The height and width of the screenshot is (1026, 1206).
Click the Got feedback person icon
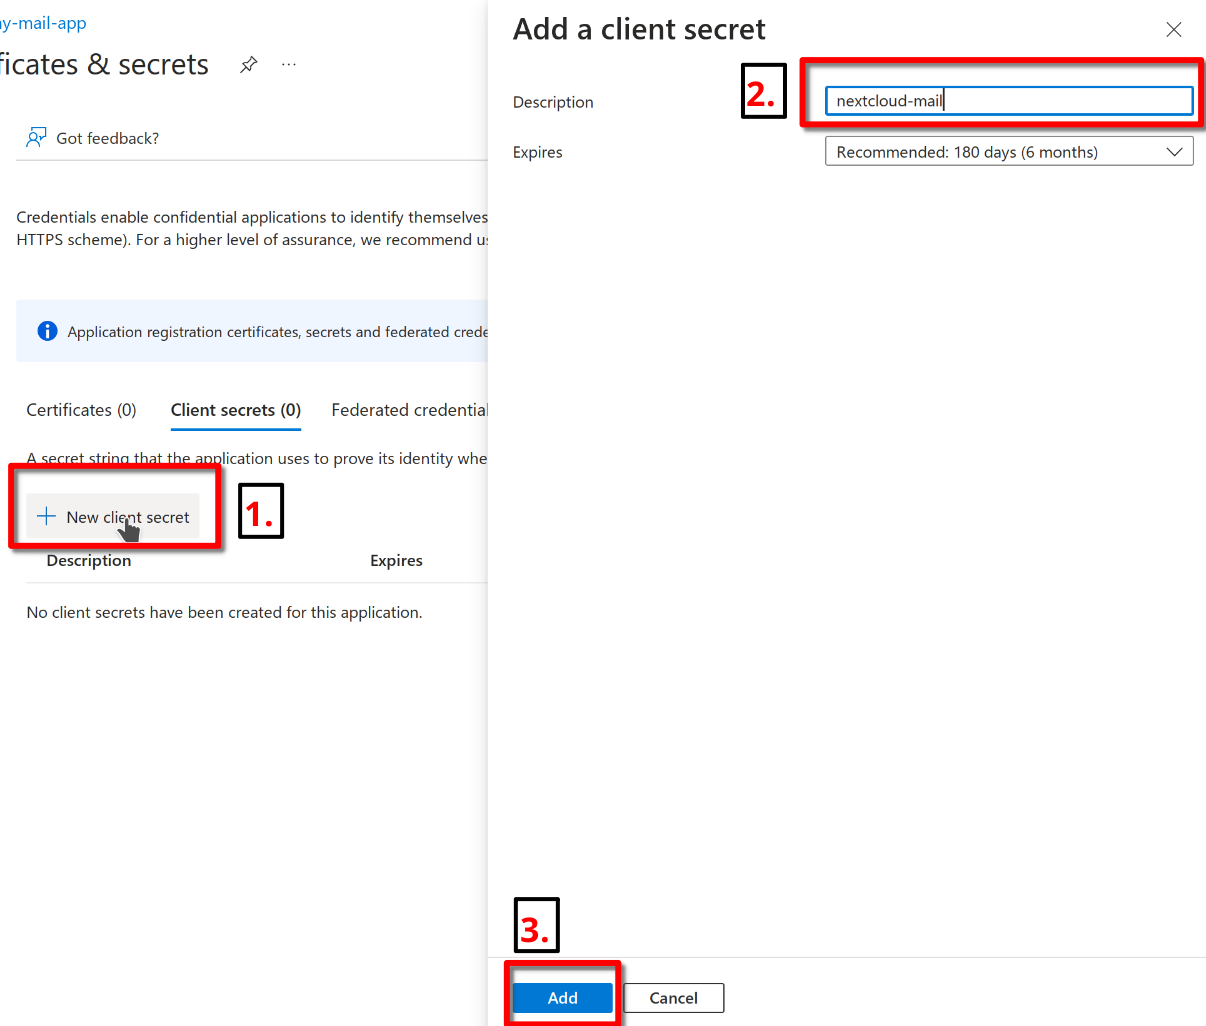(x=36, y=138)
